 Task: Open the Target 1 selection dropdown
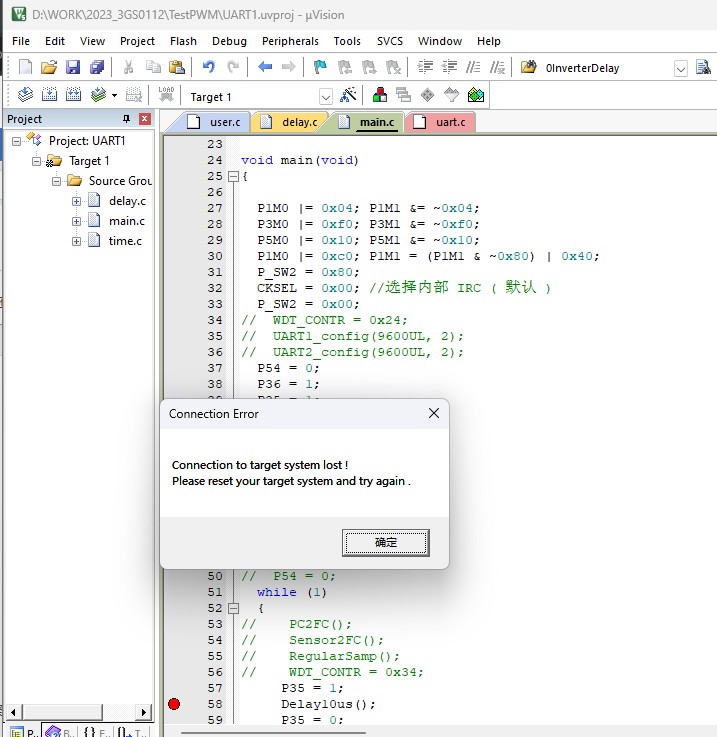(326, 97)
